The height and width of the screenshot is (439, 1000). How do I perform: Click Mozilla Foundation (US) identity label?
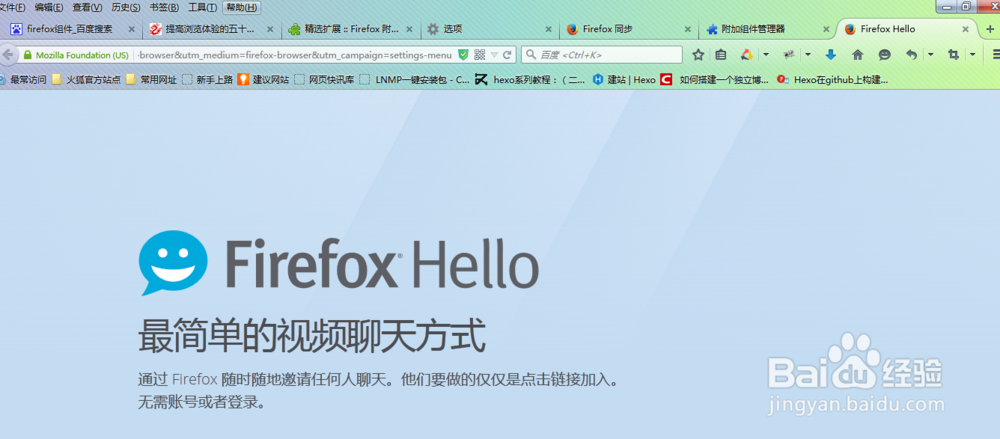tap(82, 56)
